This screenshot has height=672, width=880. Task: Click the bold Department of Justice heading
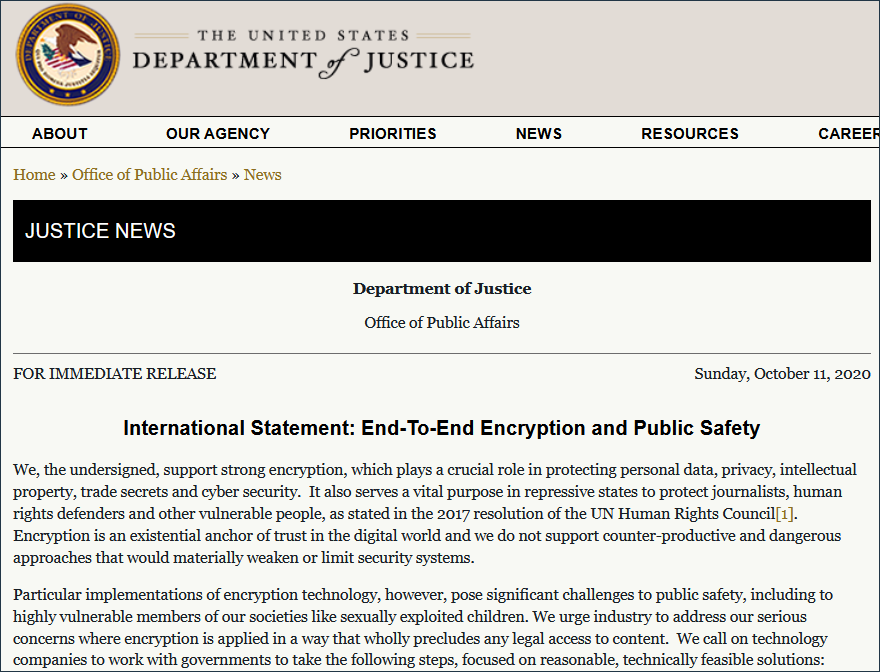coord(442,289)
